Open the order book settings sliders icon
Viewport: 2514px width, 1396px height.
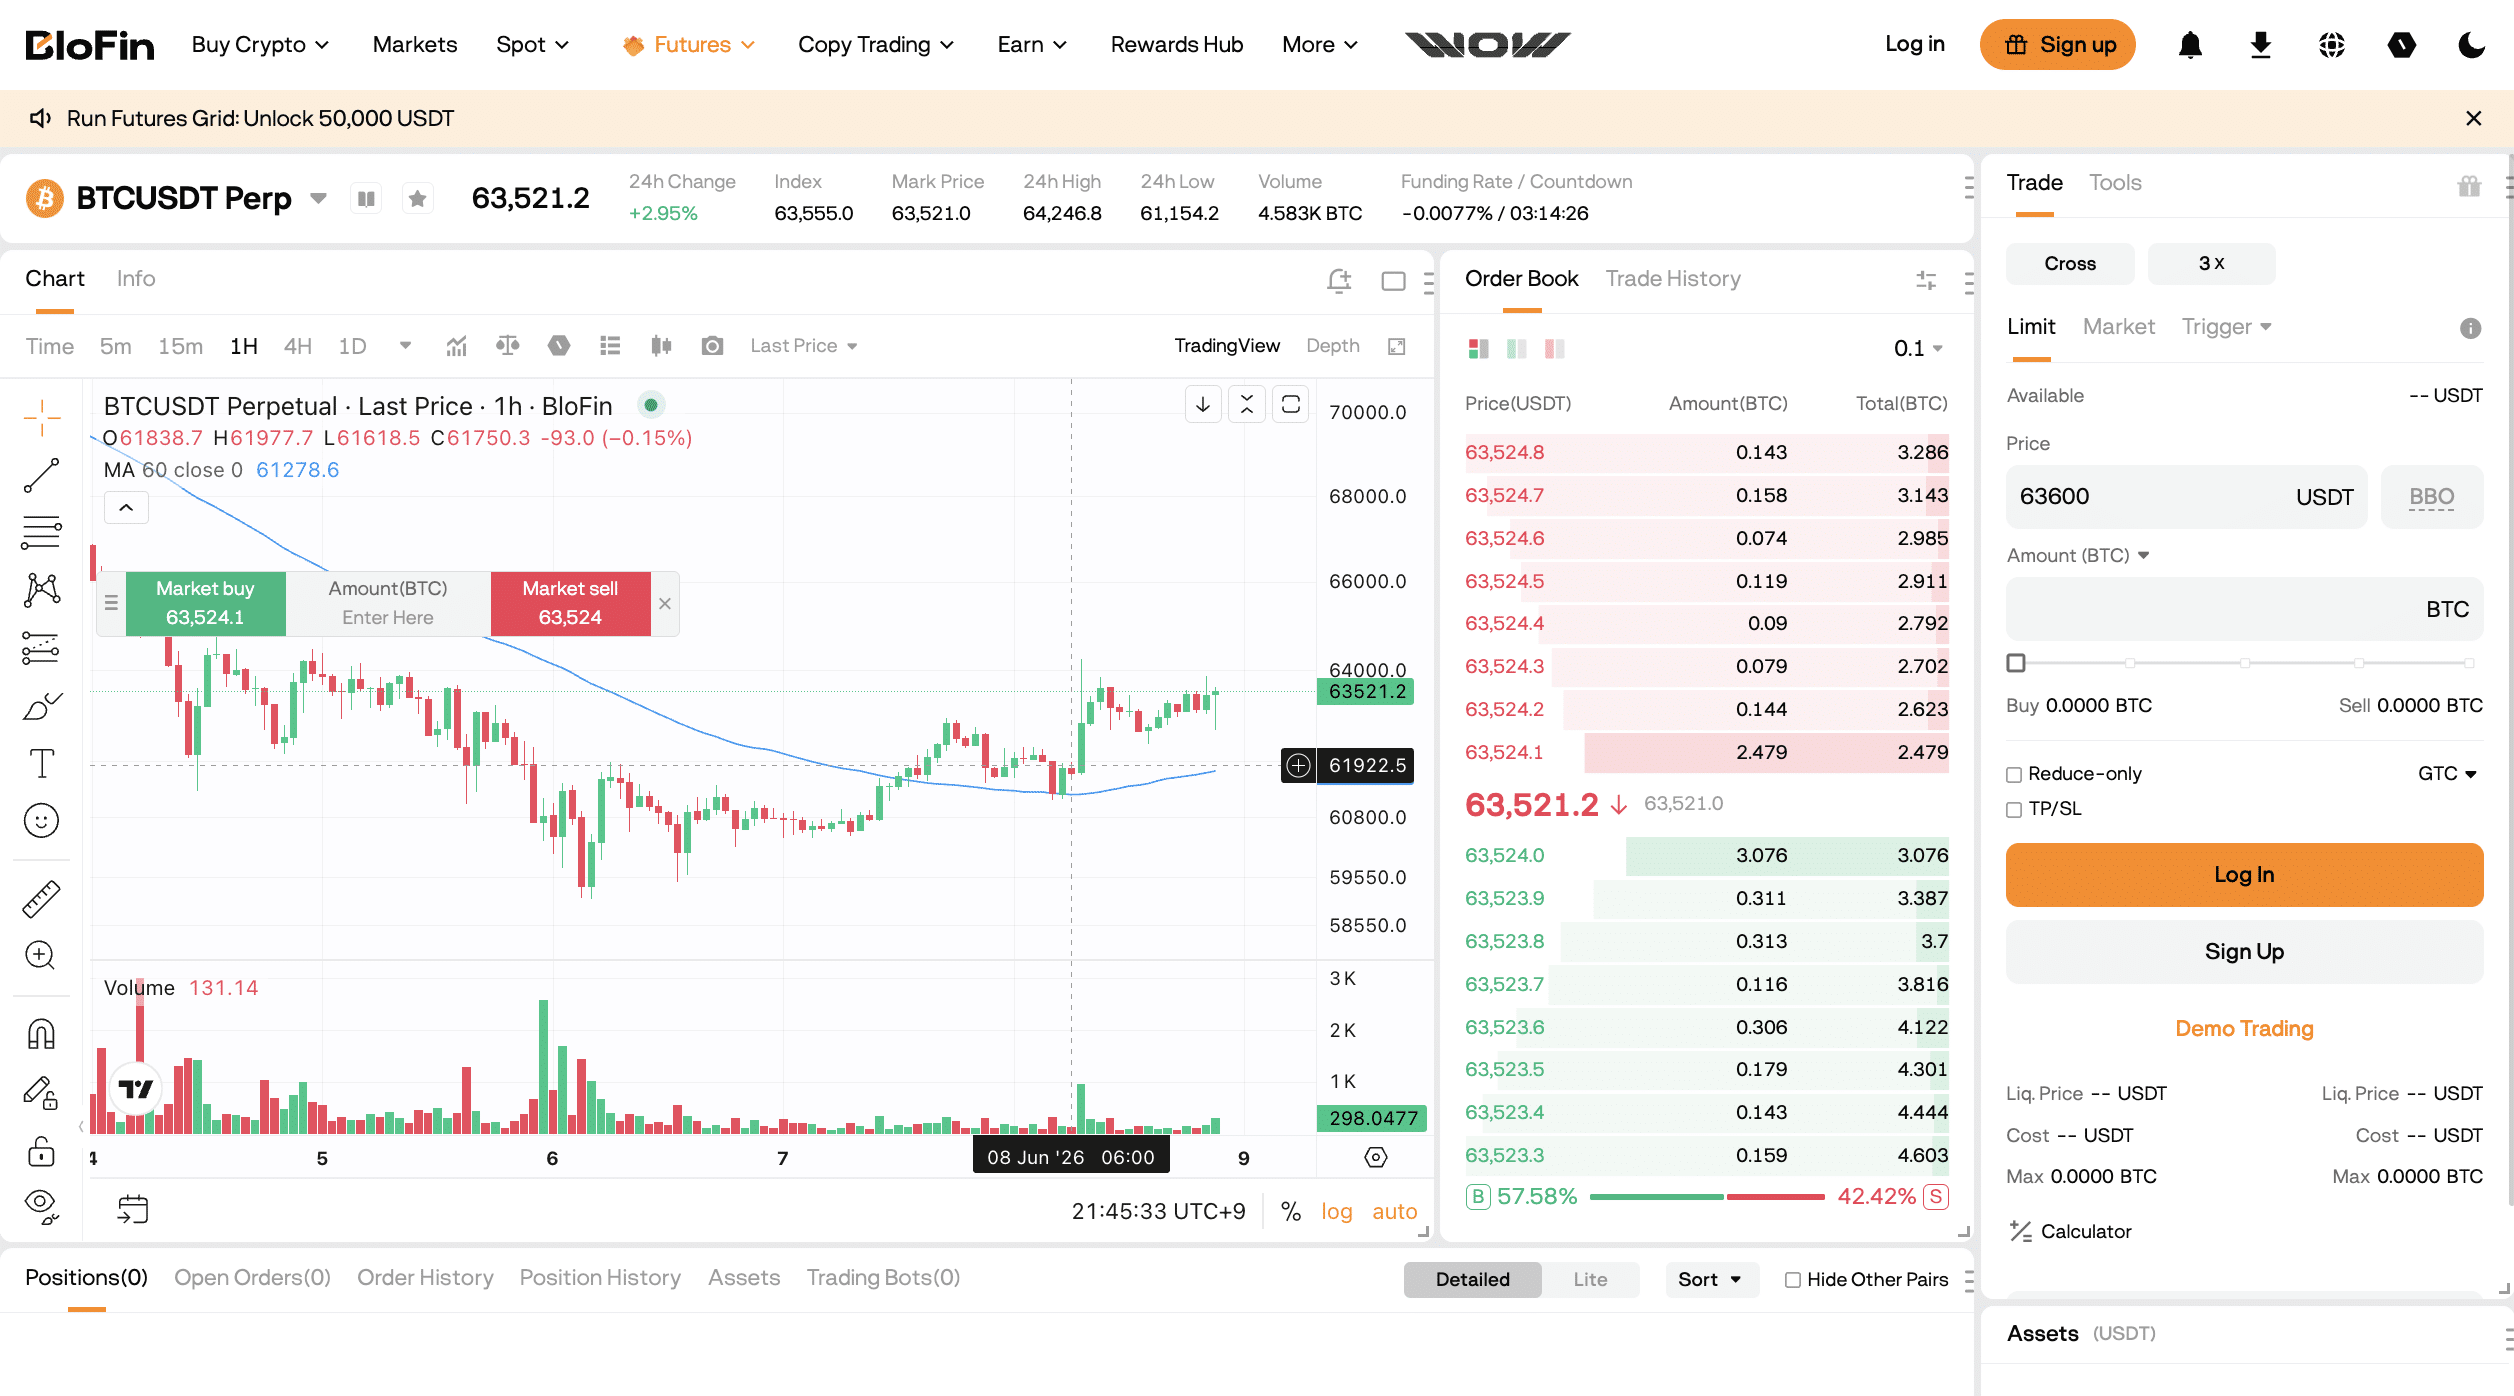pyautogui.click(x=1926, y=280)
